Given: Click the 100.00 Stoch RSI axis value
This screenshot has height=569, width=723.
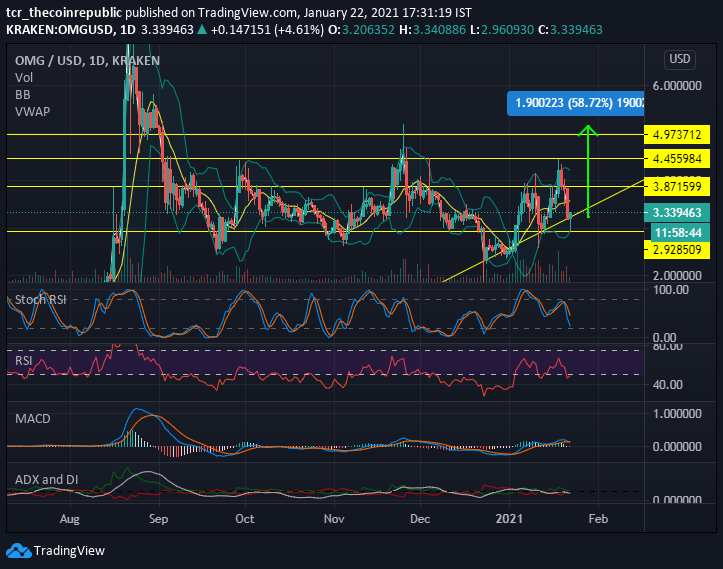Looking at the screenshot, I should (671, 290).
